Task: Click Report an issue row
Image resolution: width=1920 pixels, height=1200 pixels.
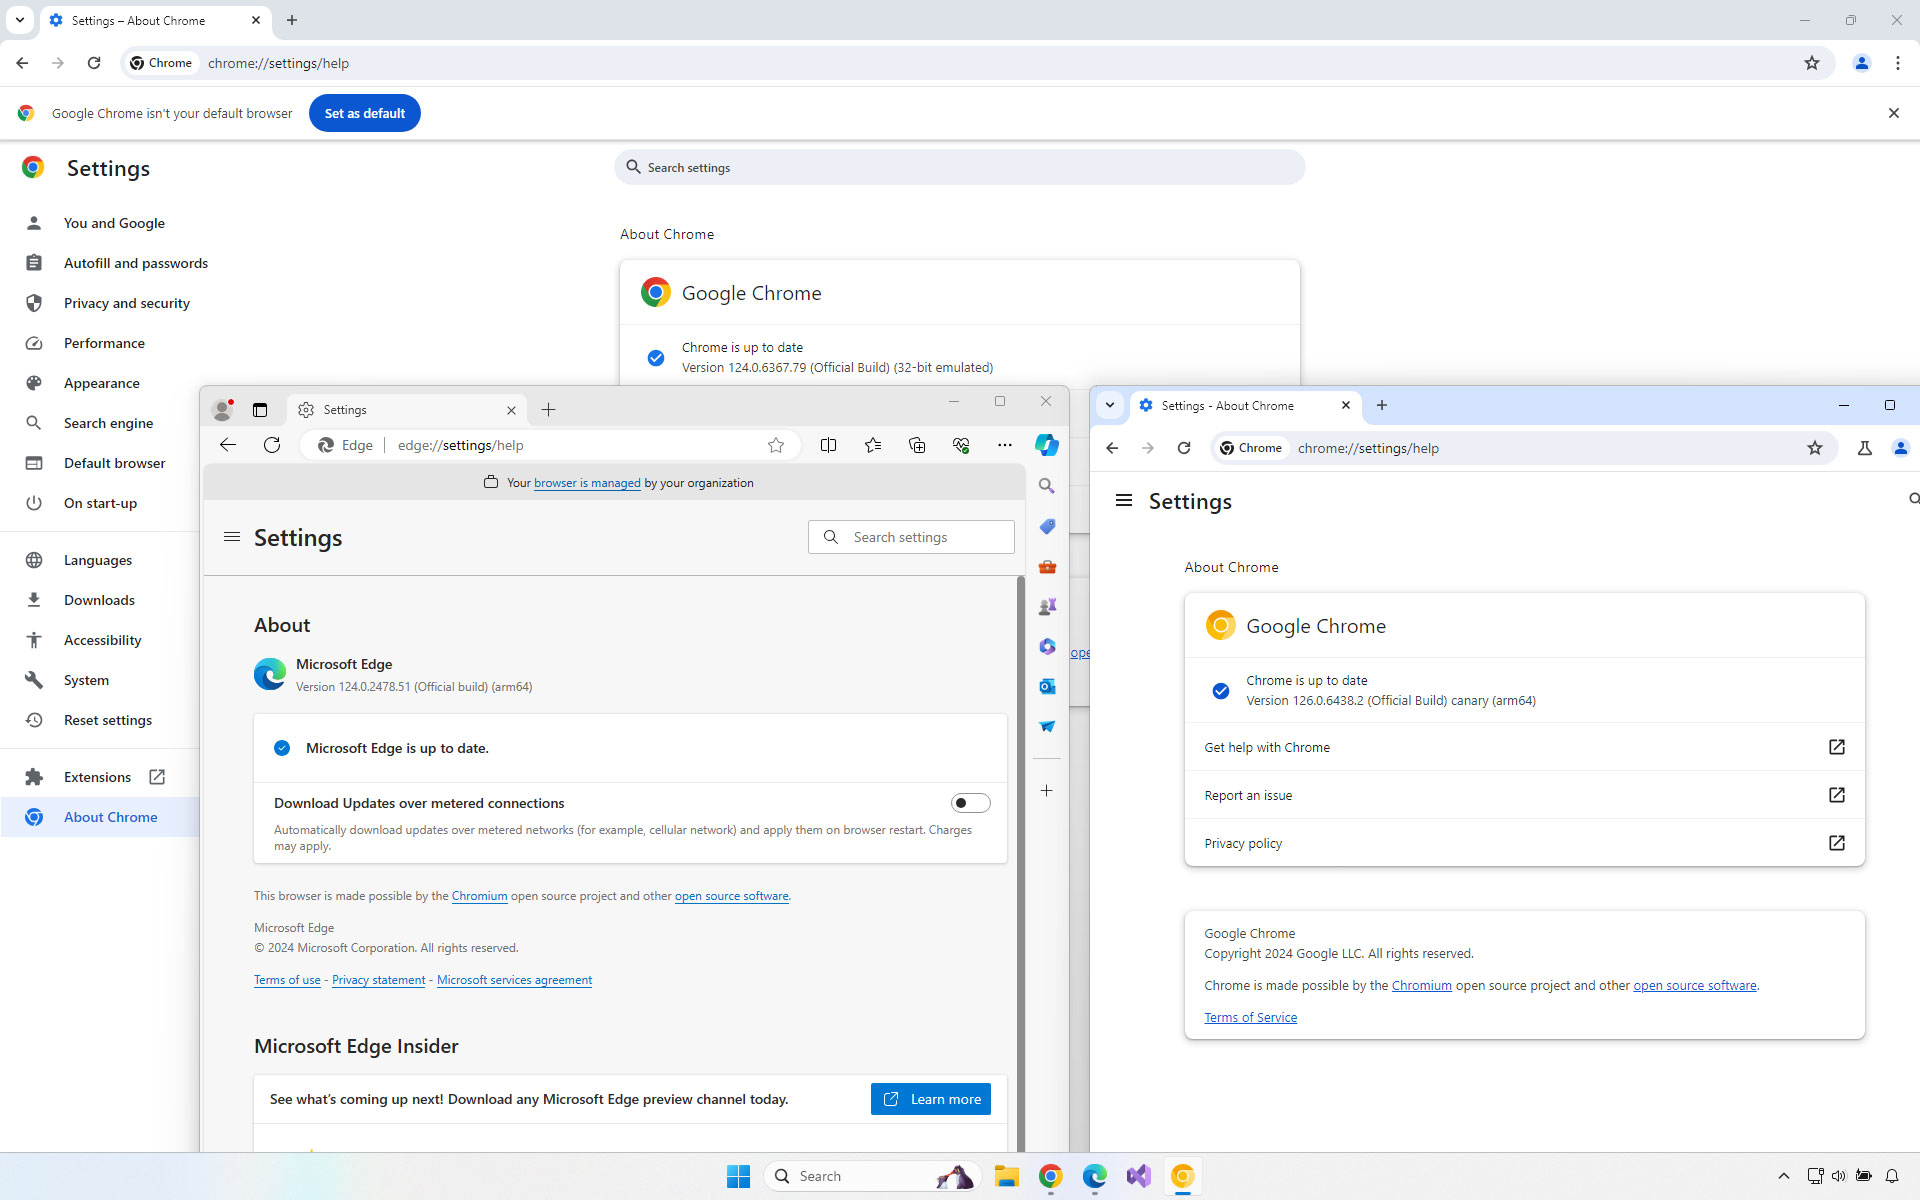Action: pos(1524,795)
